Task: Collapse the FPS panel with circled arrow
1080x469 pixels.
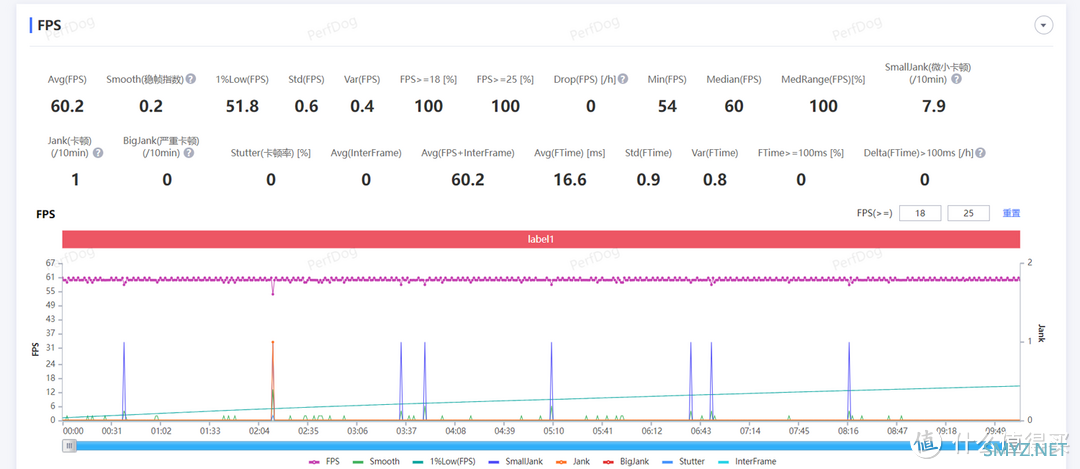Action: [1044, 25]
